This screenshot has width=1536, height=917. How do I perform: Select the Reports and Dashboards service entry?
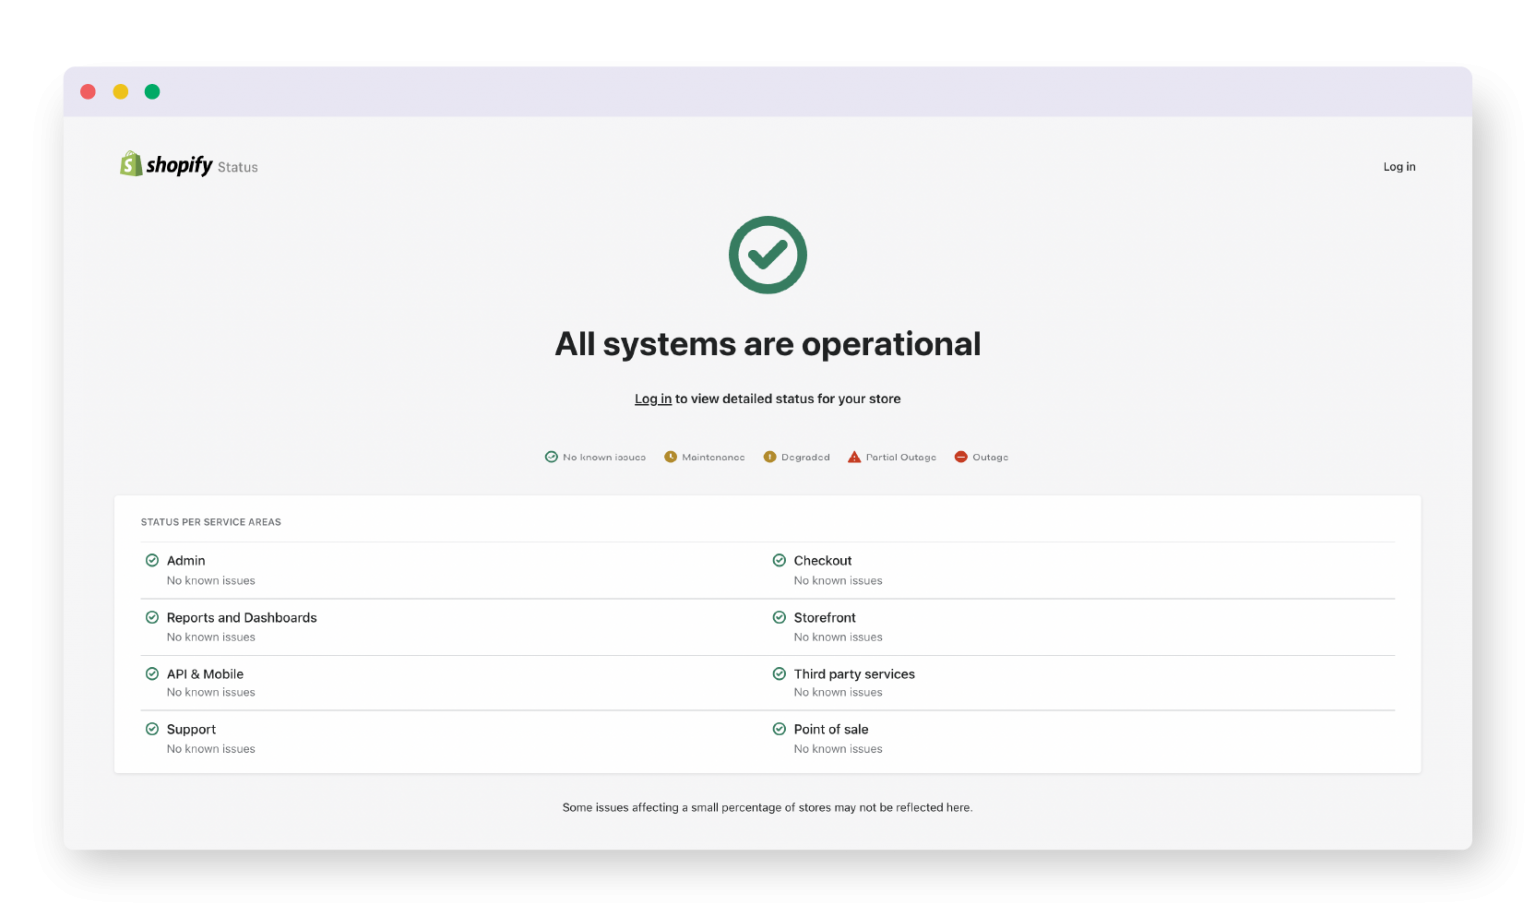[241, 617]
